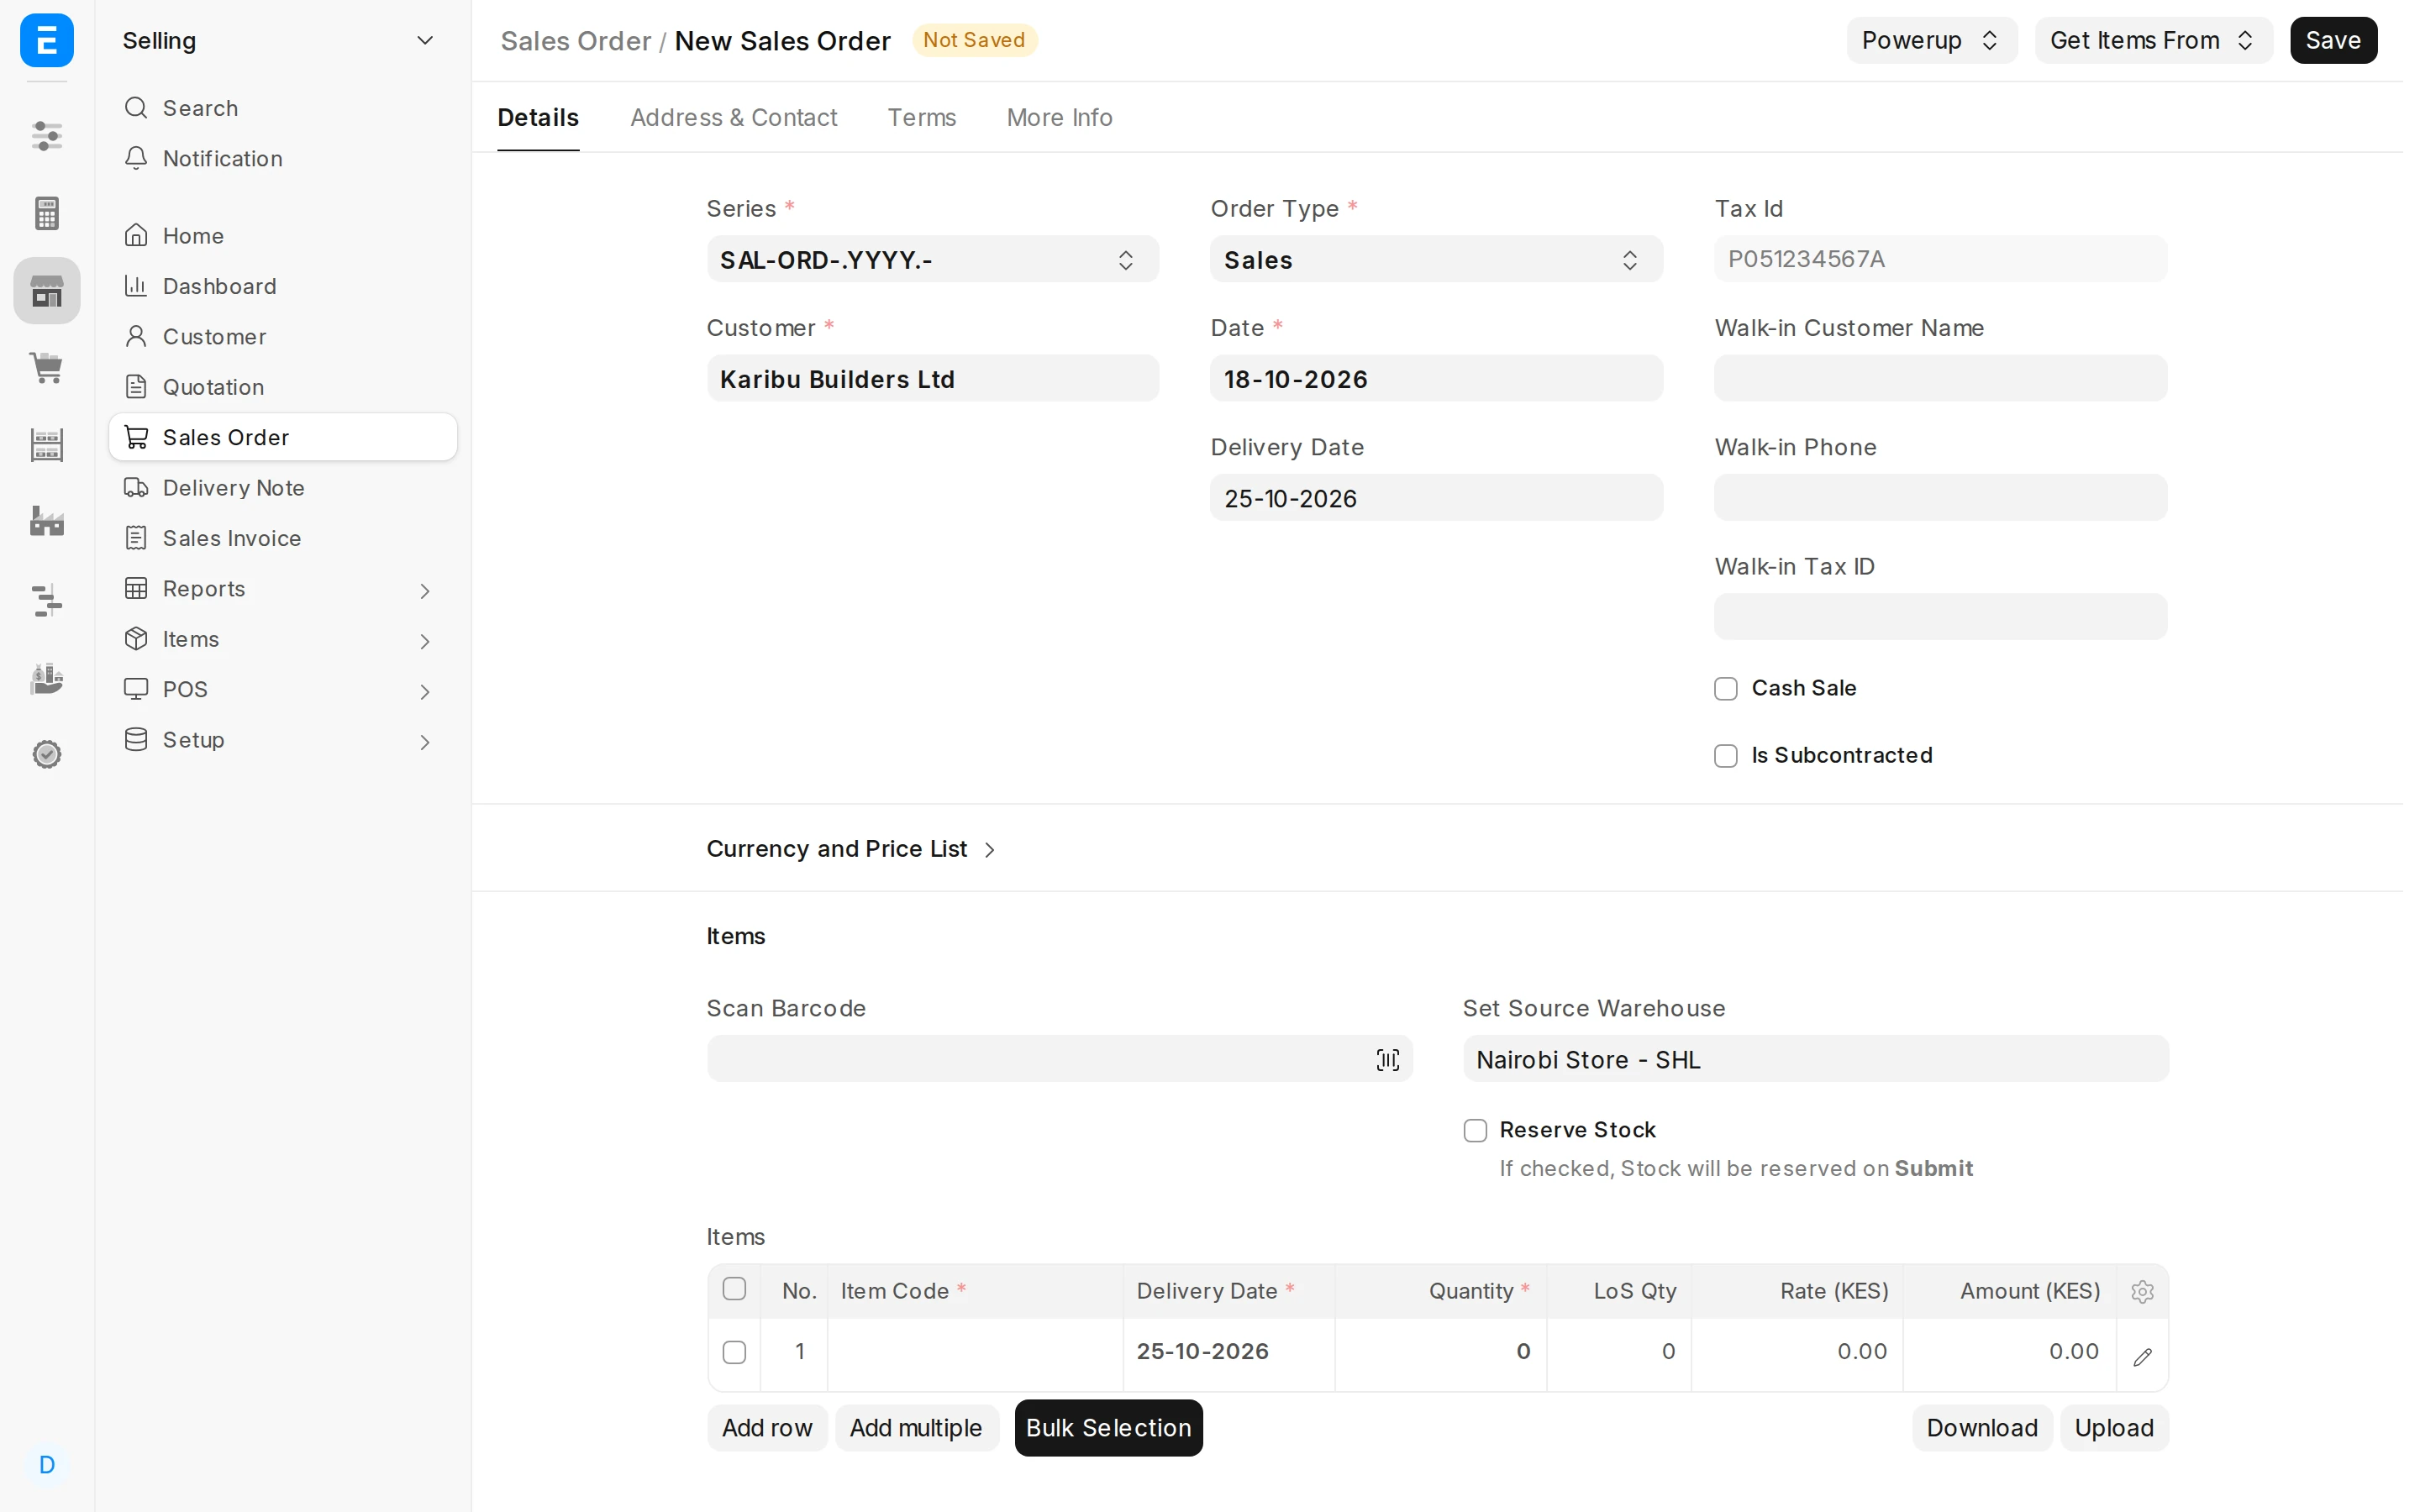
Task: Open the stock shelves icon in left rail
Action: pyautogui.click(x=46, y=444)
